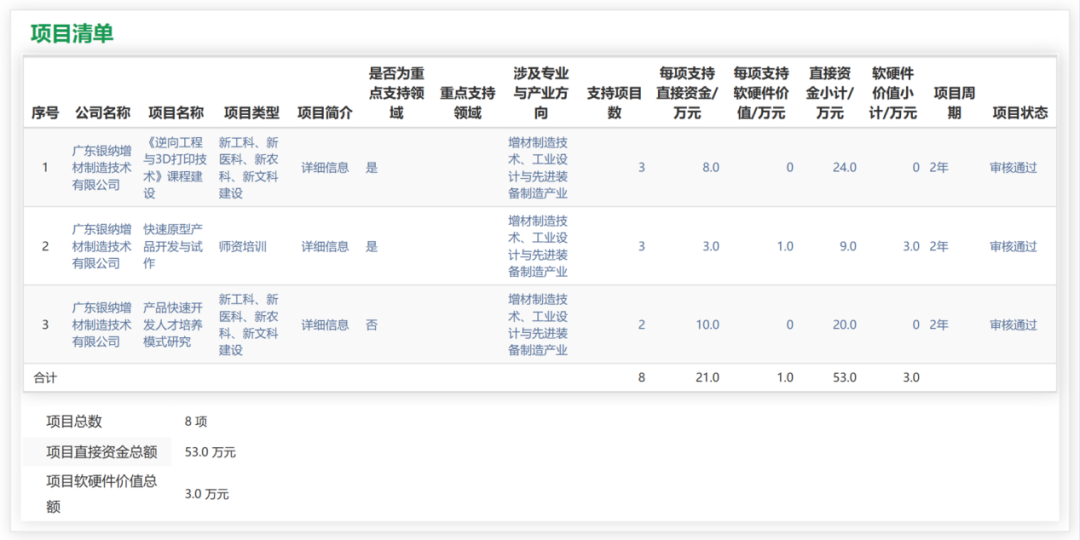Open 详细信息 link in row 1
Viewport: 1080px width, 540px height.
[x=325, y=168]
